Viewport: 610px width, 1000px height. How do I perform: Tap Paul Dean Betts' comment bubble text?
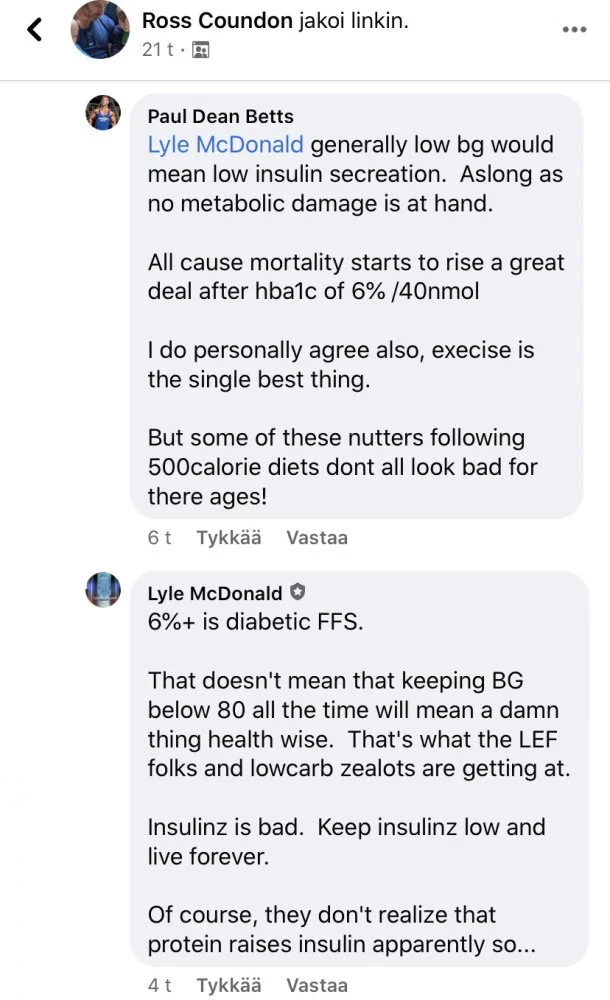click(355, 320)
